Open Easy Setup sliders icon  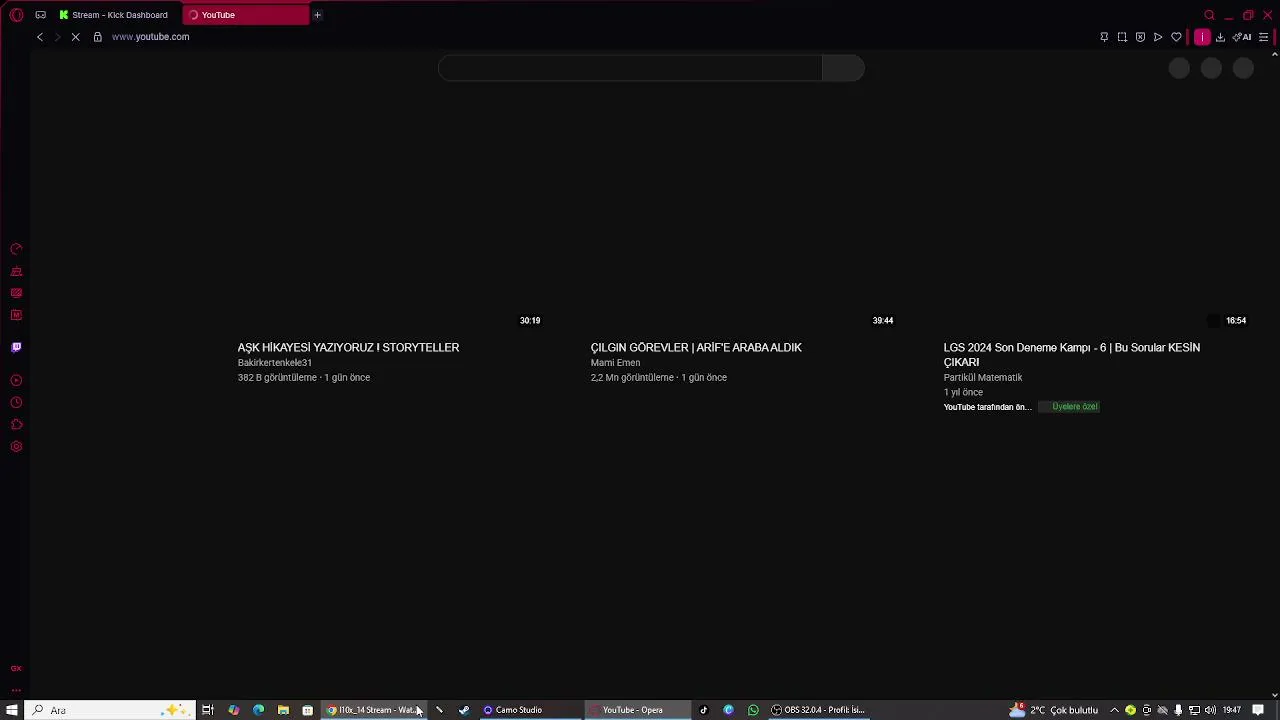tap(1264, 37)
